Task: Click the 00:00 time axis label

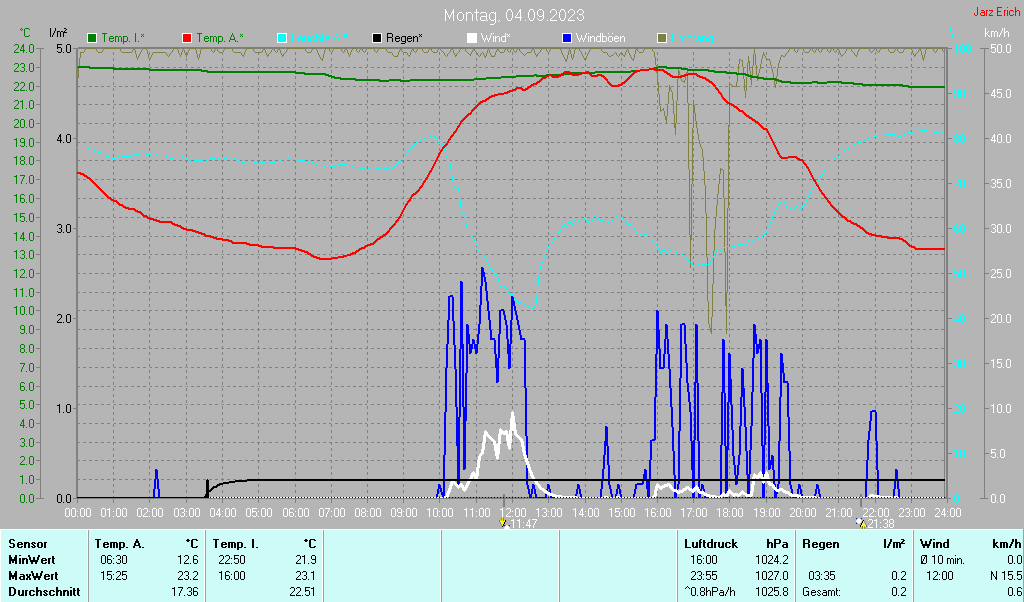Action: (x=78, y=513)
